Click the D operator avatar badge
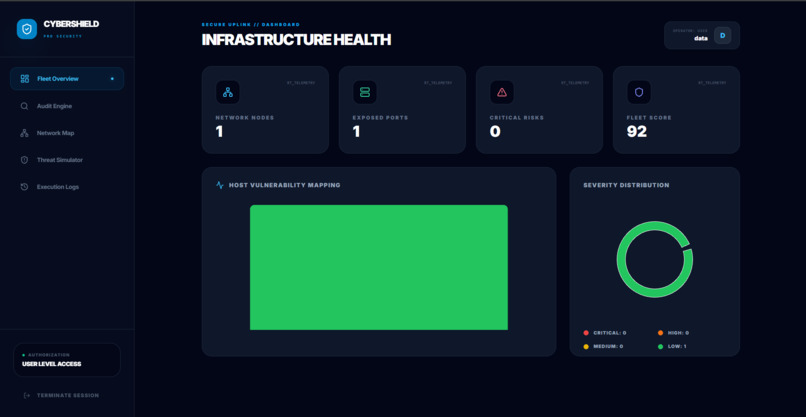This screenshot has width=806, height=417. coord(722,35)
